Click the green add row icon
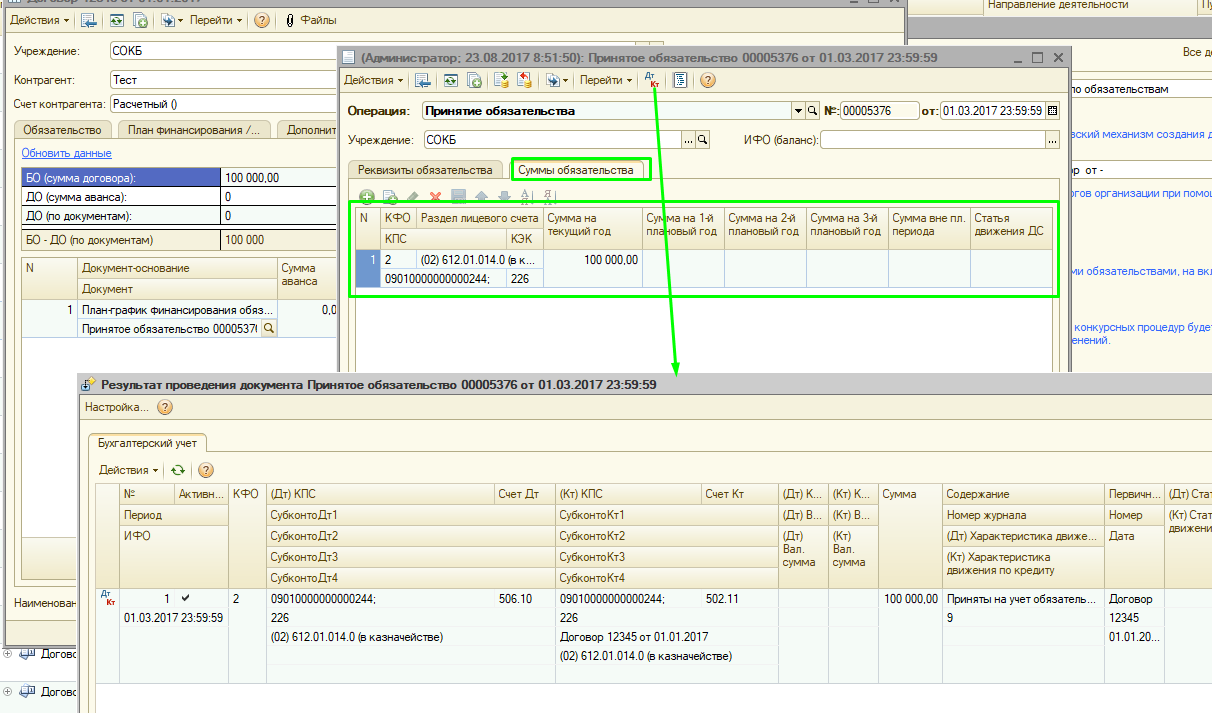1212x713 pixels. 366,197
